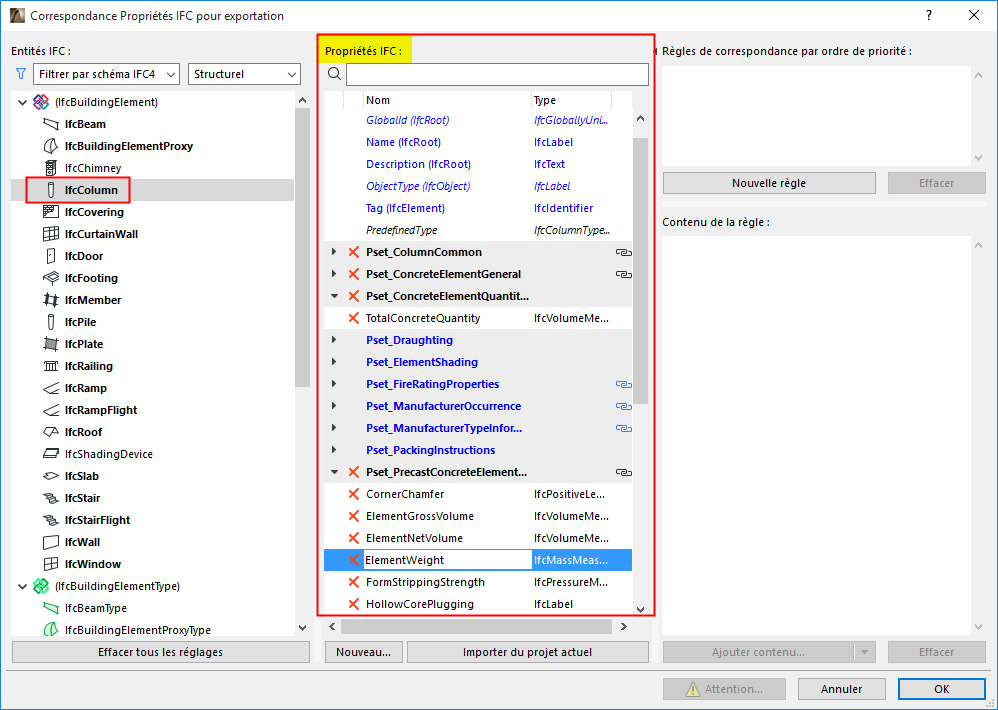
Task: Click the IfcRamp icon
Action: coord(51,388)
